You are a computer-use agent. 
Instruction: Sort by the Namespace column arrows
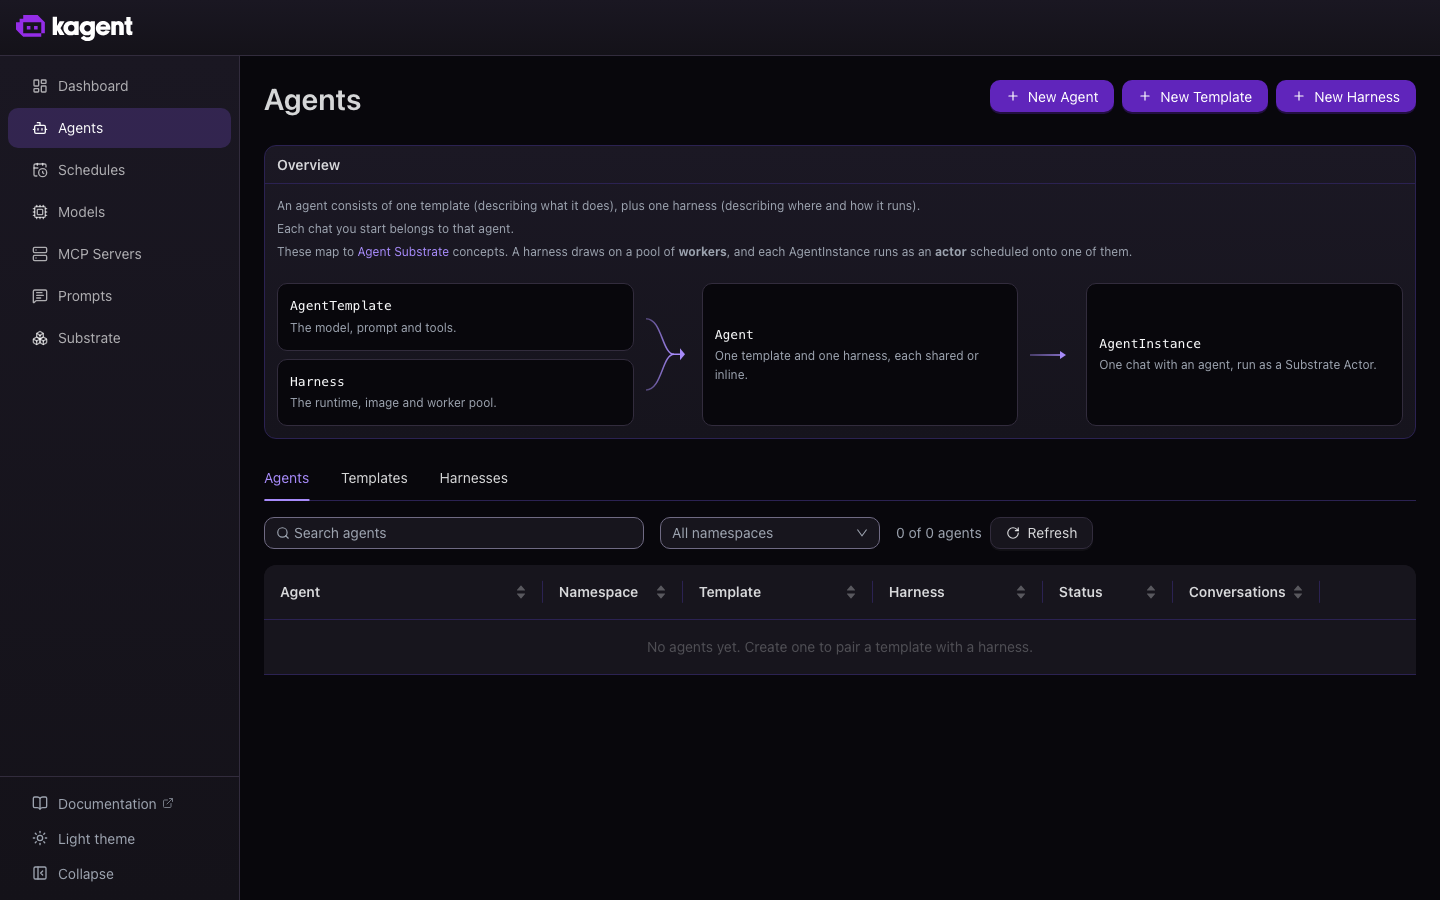pos(661,592)
